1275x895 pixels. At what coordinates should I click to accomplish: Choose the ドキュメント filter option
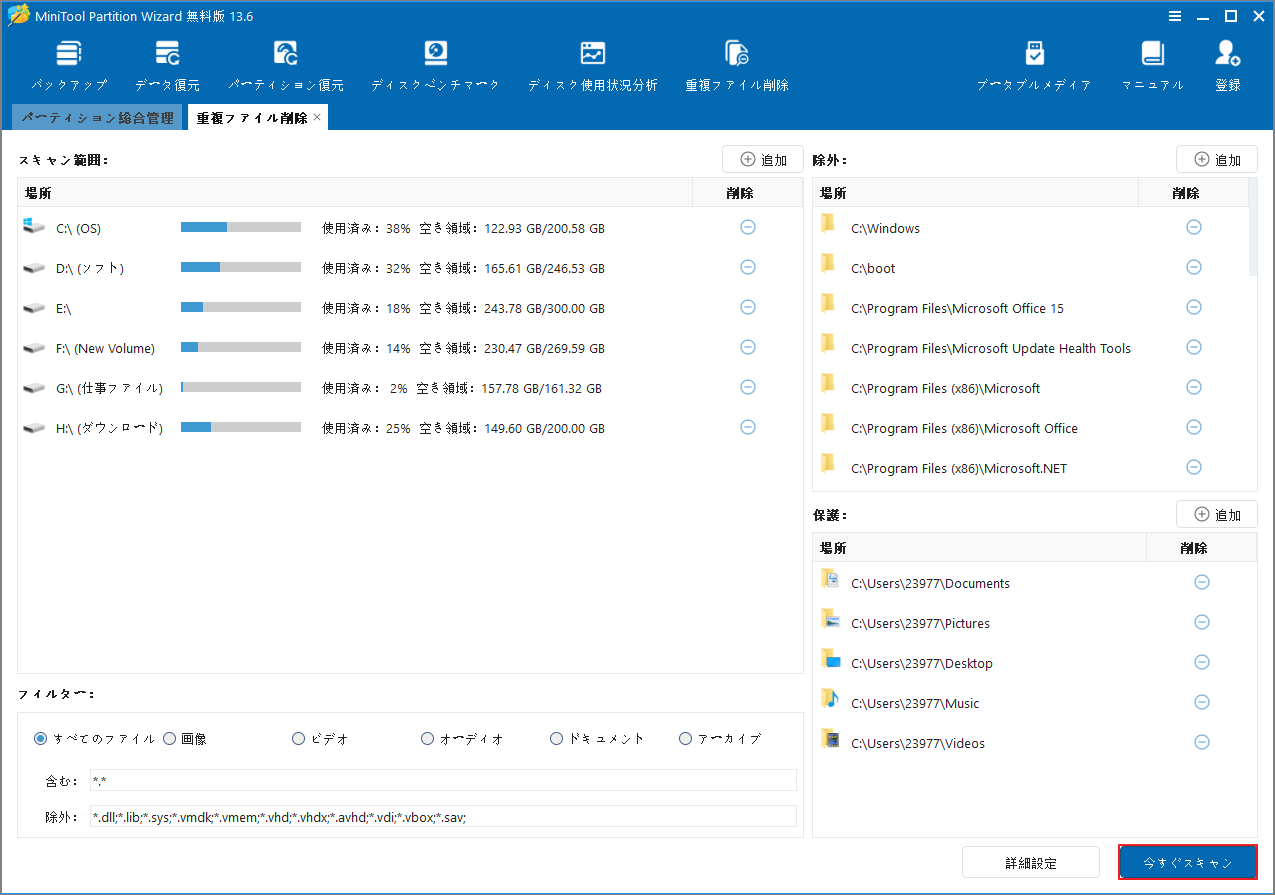pos(556,738)
